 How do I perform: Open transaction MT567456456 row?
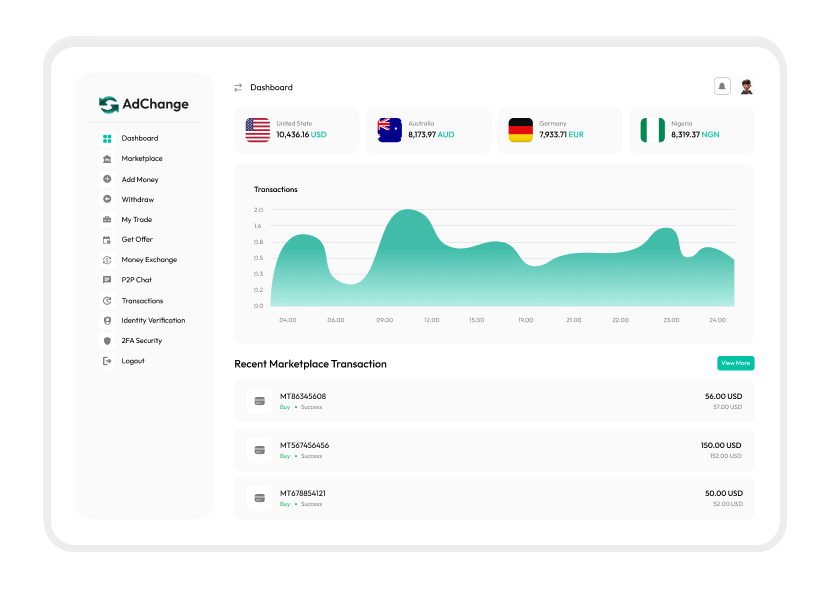tap(494, 450)
